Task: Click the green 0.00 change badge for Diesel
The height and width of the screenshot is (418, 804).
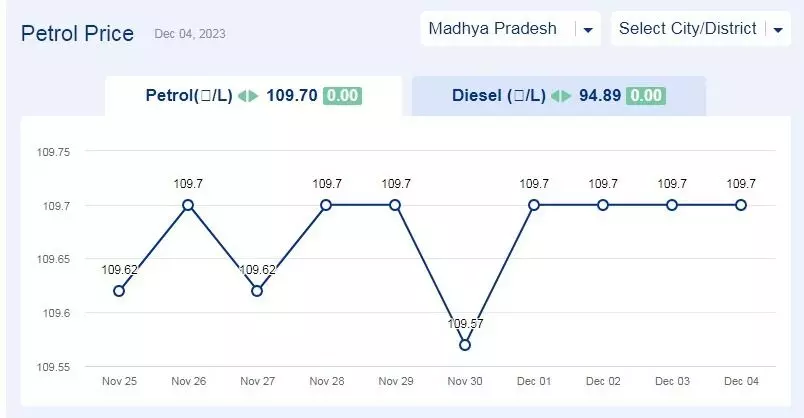Action: click(646, 96)
